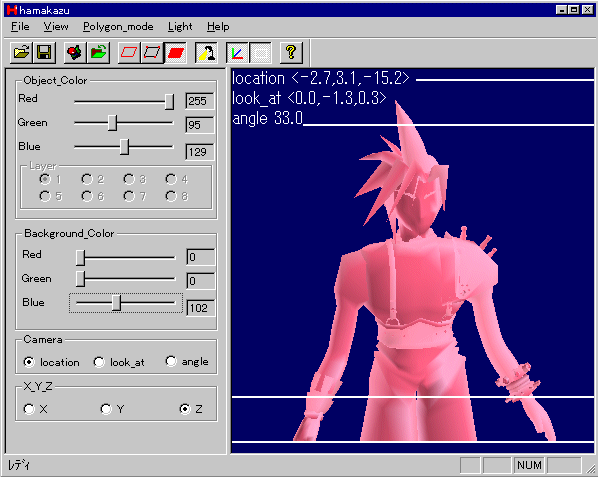Select the Y axis radio button
Viewport: 598px width, 477px height.
point(106,409)
